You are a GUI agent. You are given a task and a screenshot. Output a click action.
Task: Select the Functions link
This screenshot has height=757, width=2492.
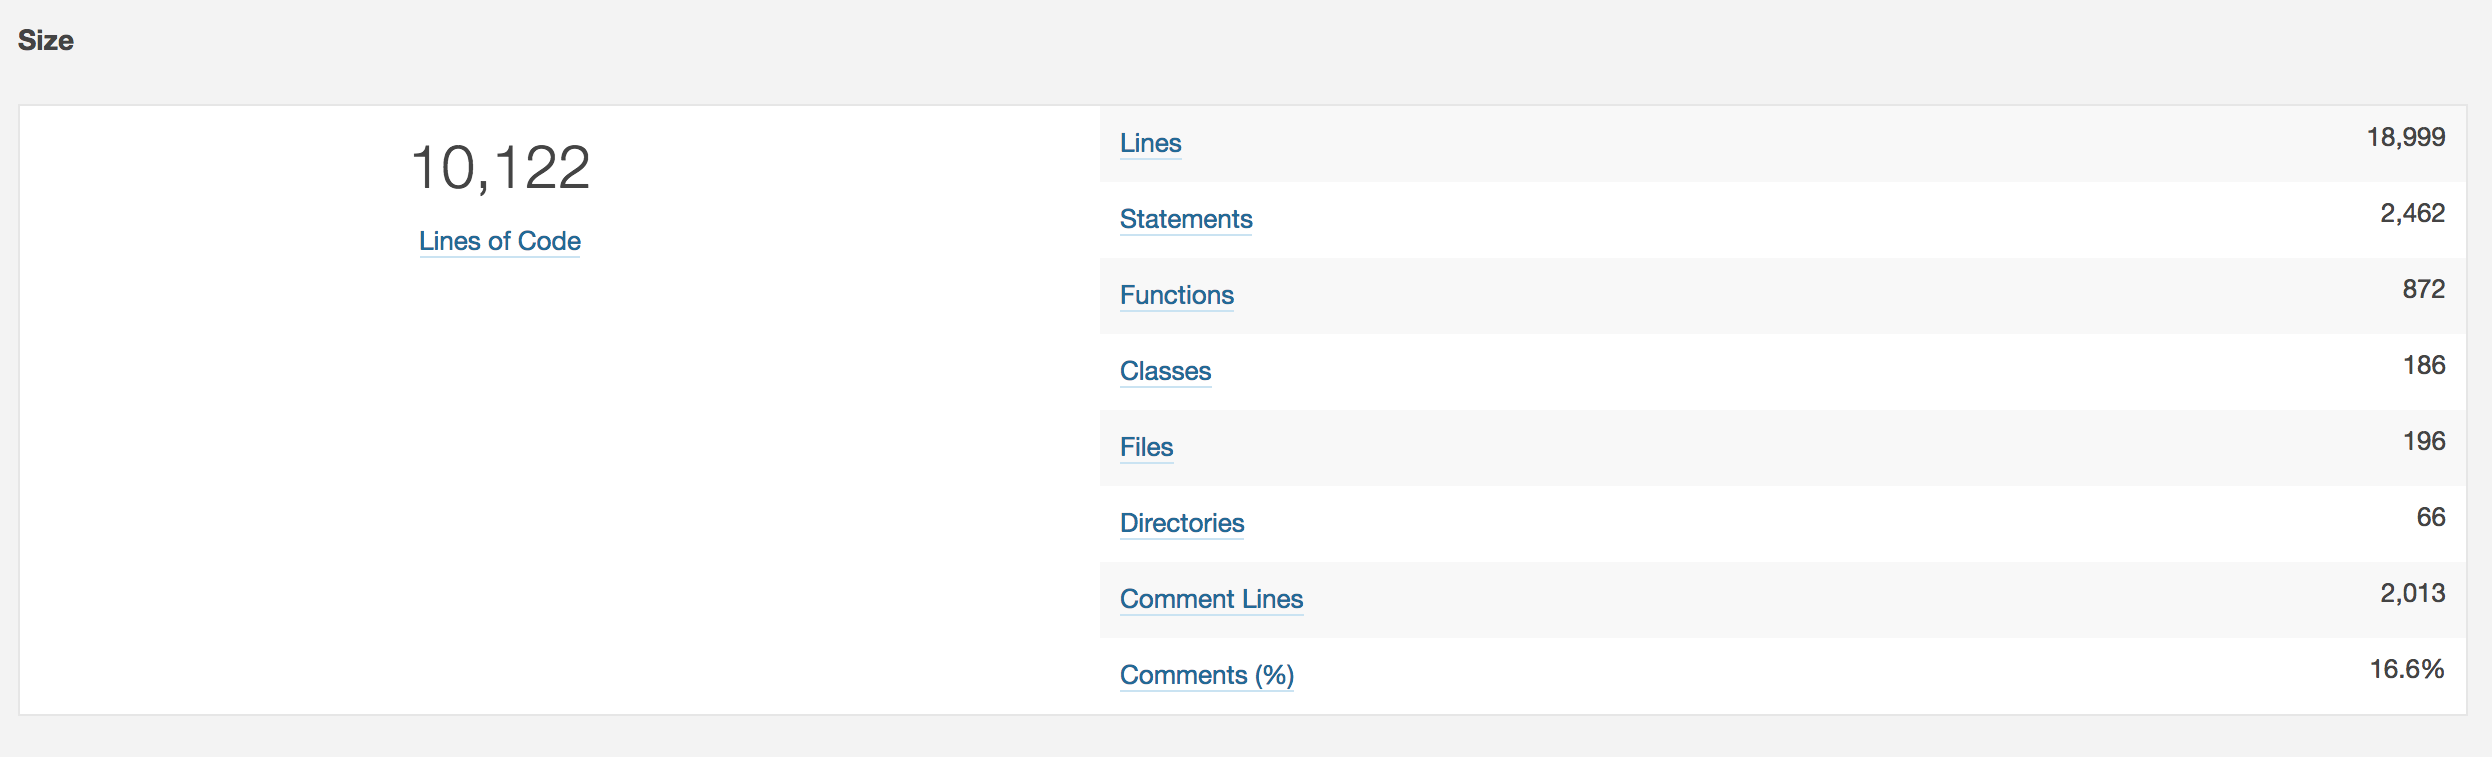tap(1177, 295)
